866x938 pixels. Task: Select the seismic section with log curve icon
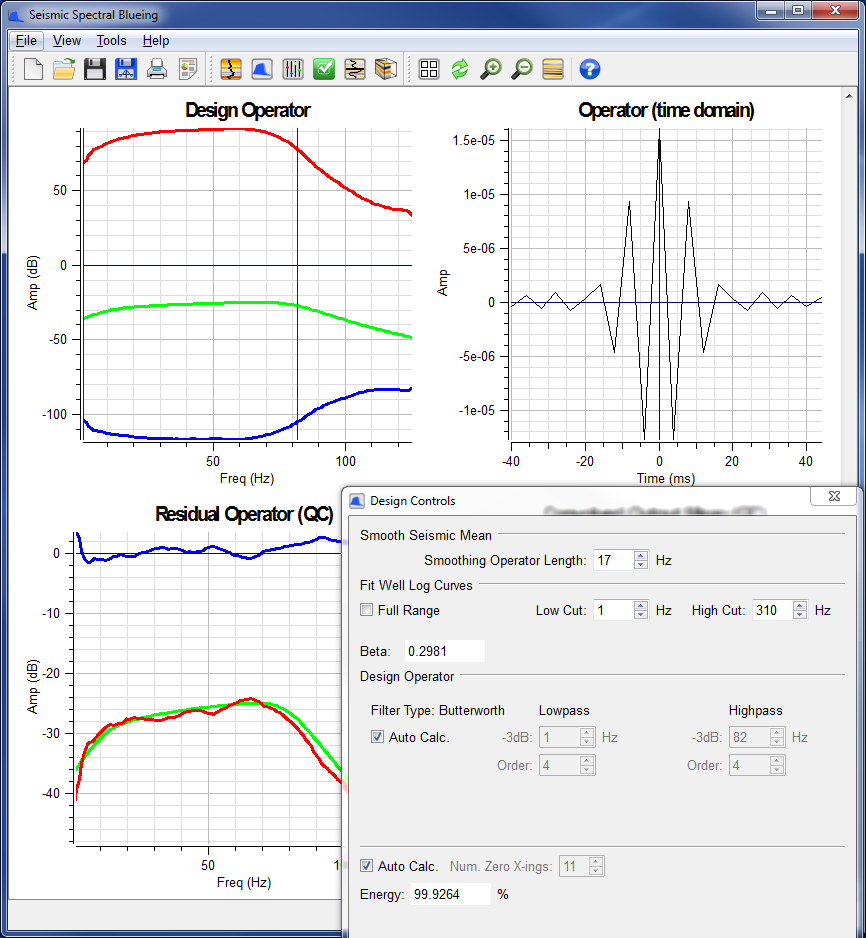coord(355,69)
